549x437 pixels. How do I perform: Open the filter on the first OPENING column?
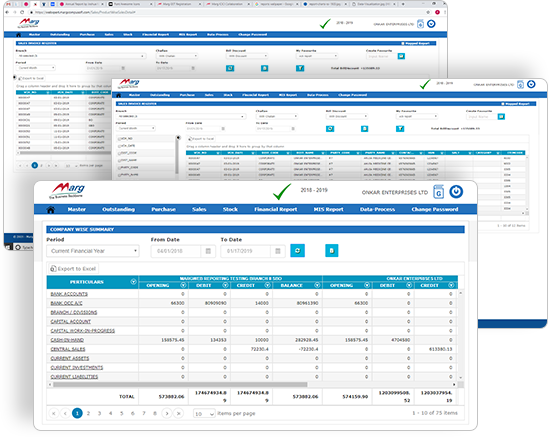(183, 285)
